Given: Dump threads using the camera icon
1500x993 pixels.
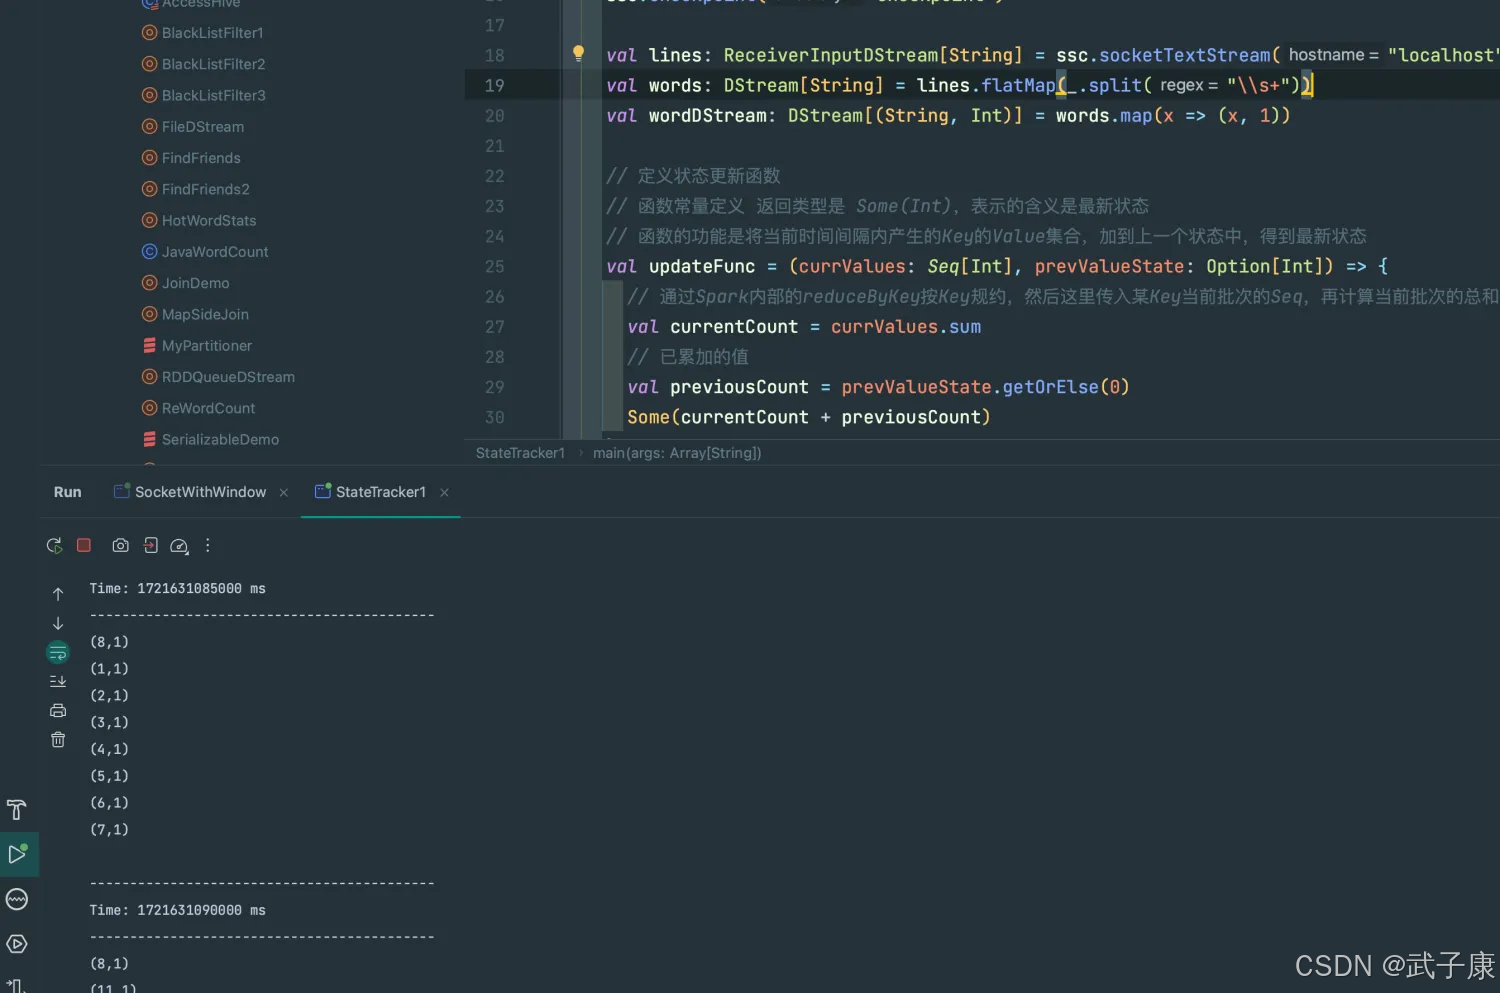Looking at the screenshot, I should [120, 546].
